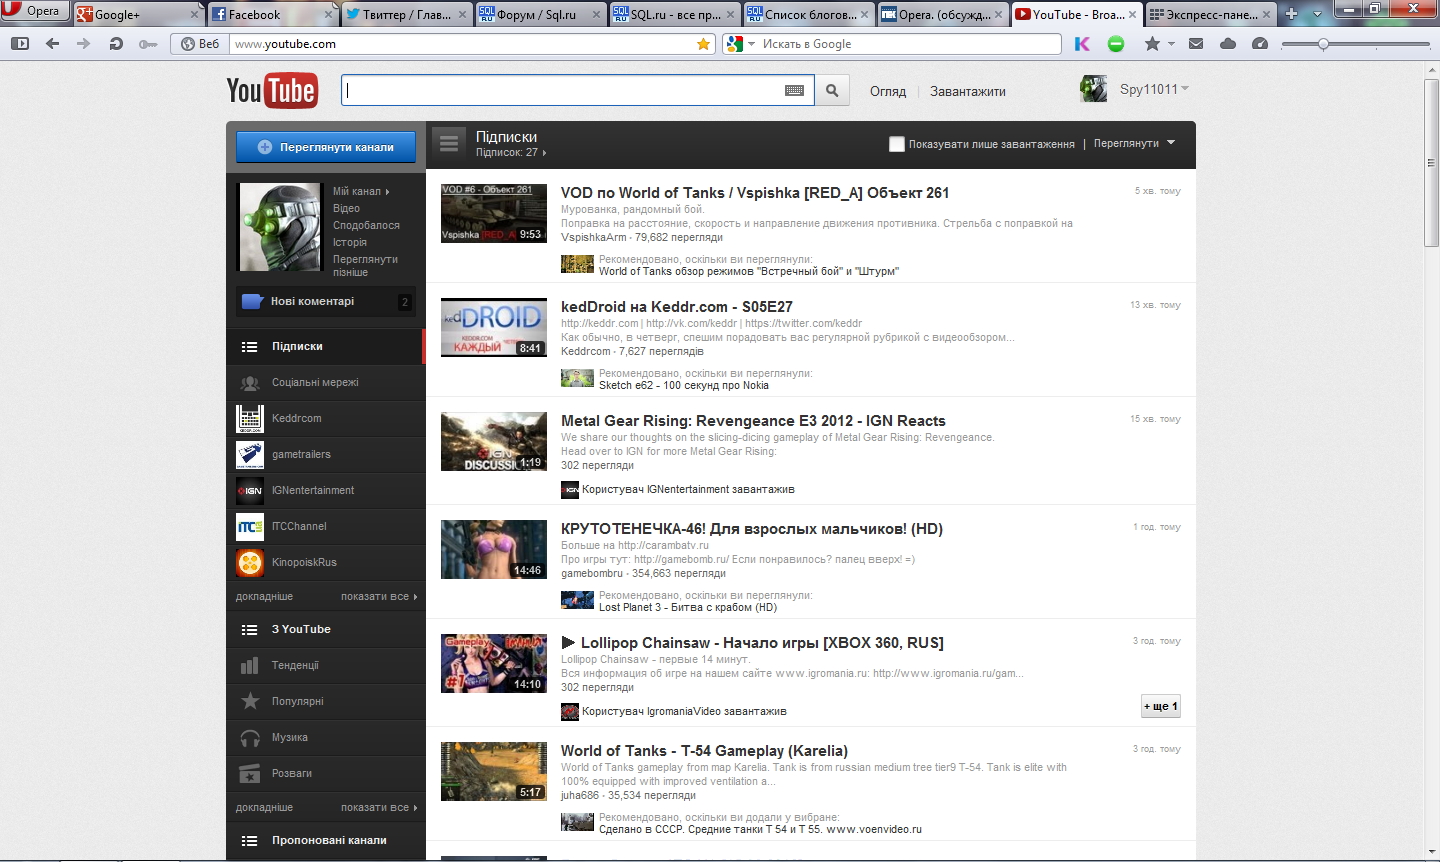
Task: Open the on-screen keyboard icon in search
Action: click(794, 90)
